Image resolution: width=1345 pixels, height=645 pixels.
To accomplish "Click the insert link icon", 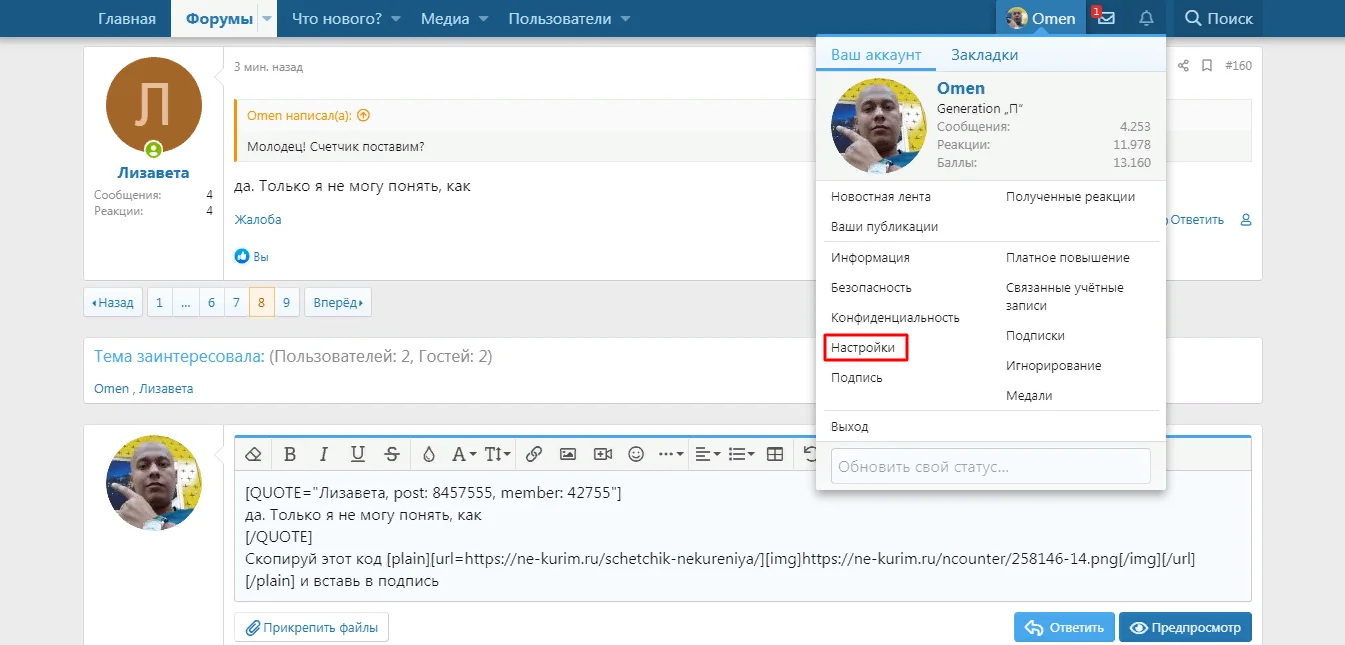I will tap(534, 454).
